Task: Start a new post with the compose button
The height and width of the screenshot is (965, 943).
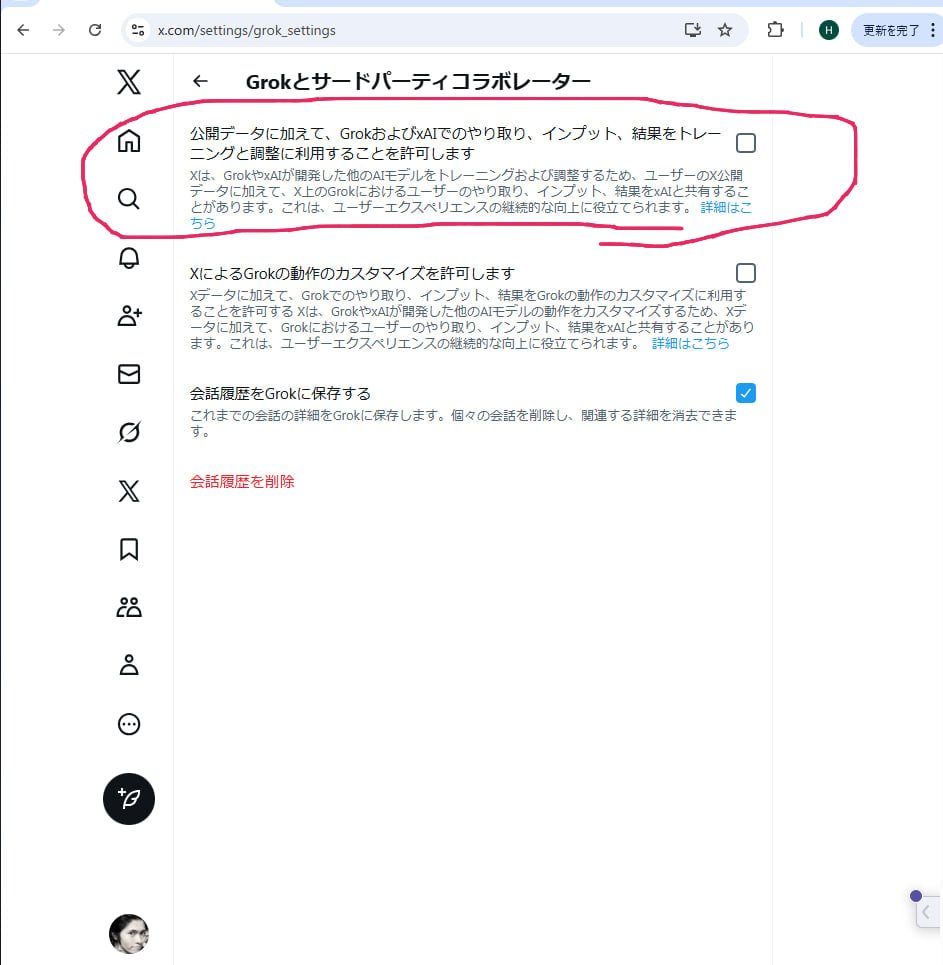Action: point(128,799)
